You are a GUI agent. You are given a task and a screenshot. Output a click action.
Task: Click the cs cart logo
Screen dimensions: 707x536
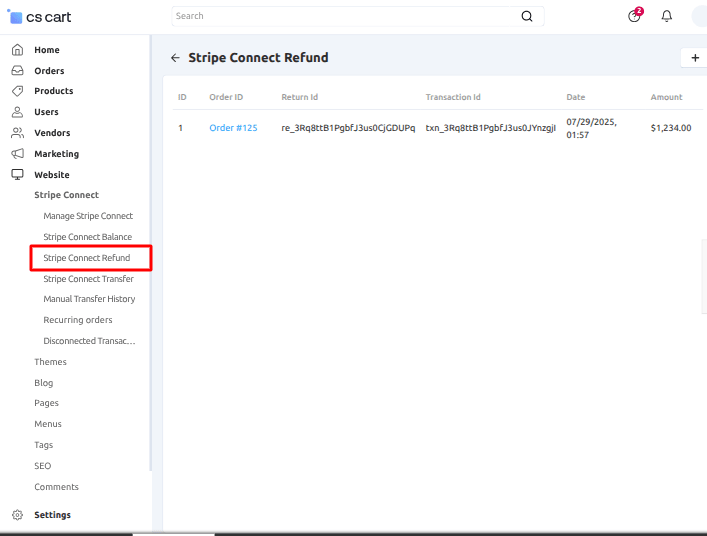[x=40, y=17]
